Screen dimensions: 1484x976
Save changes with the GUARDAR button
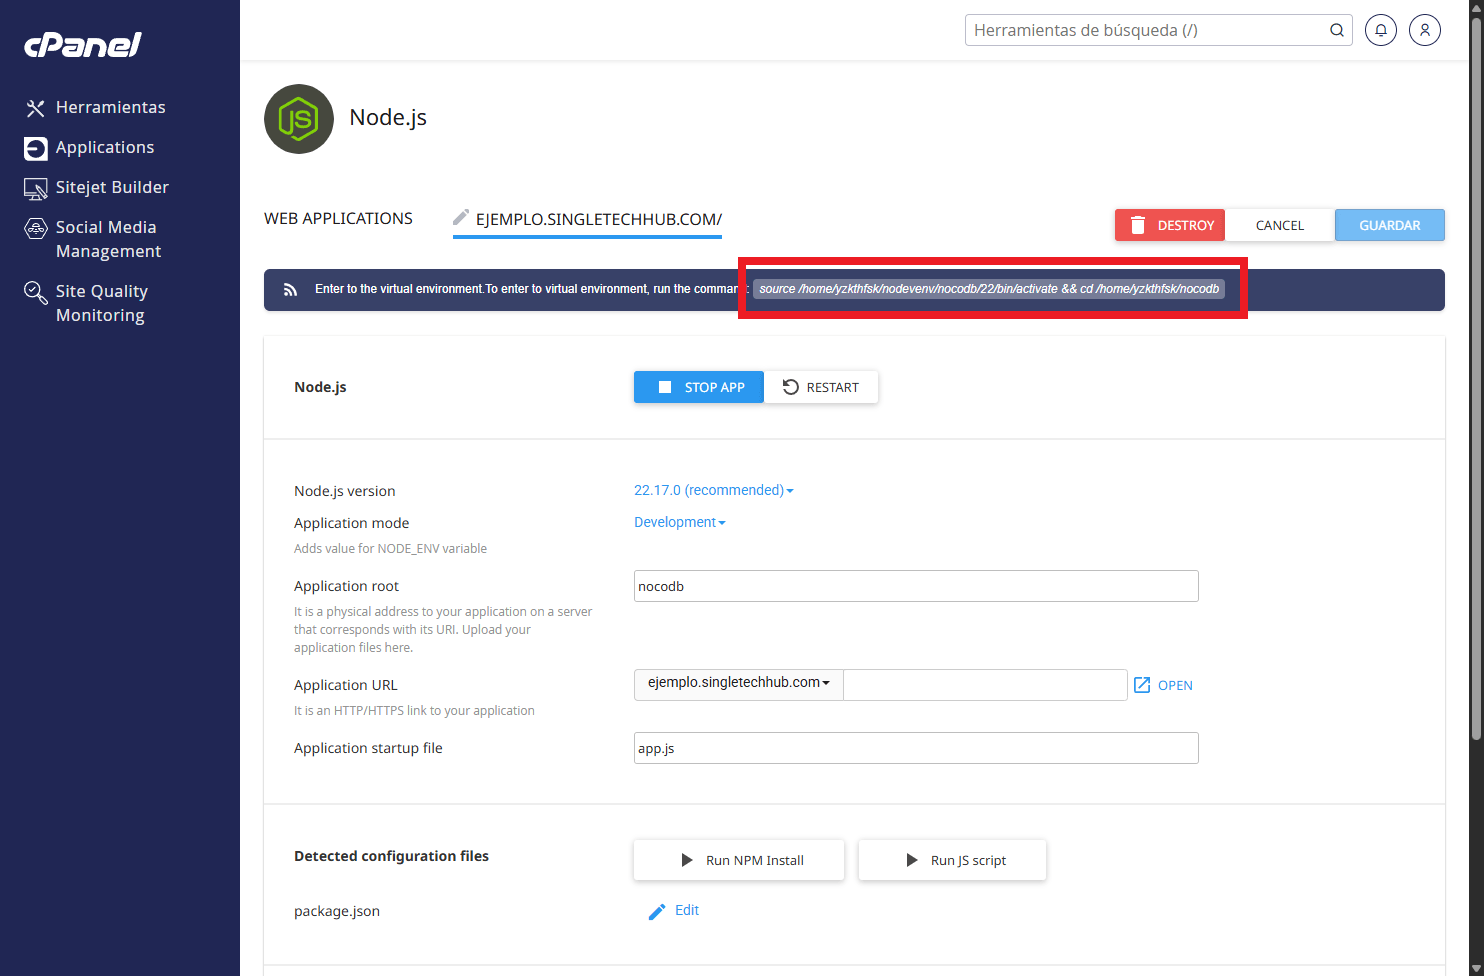coord(1390,225)
